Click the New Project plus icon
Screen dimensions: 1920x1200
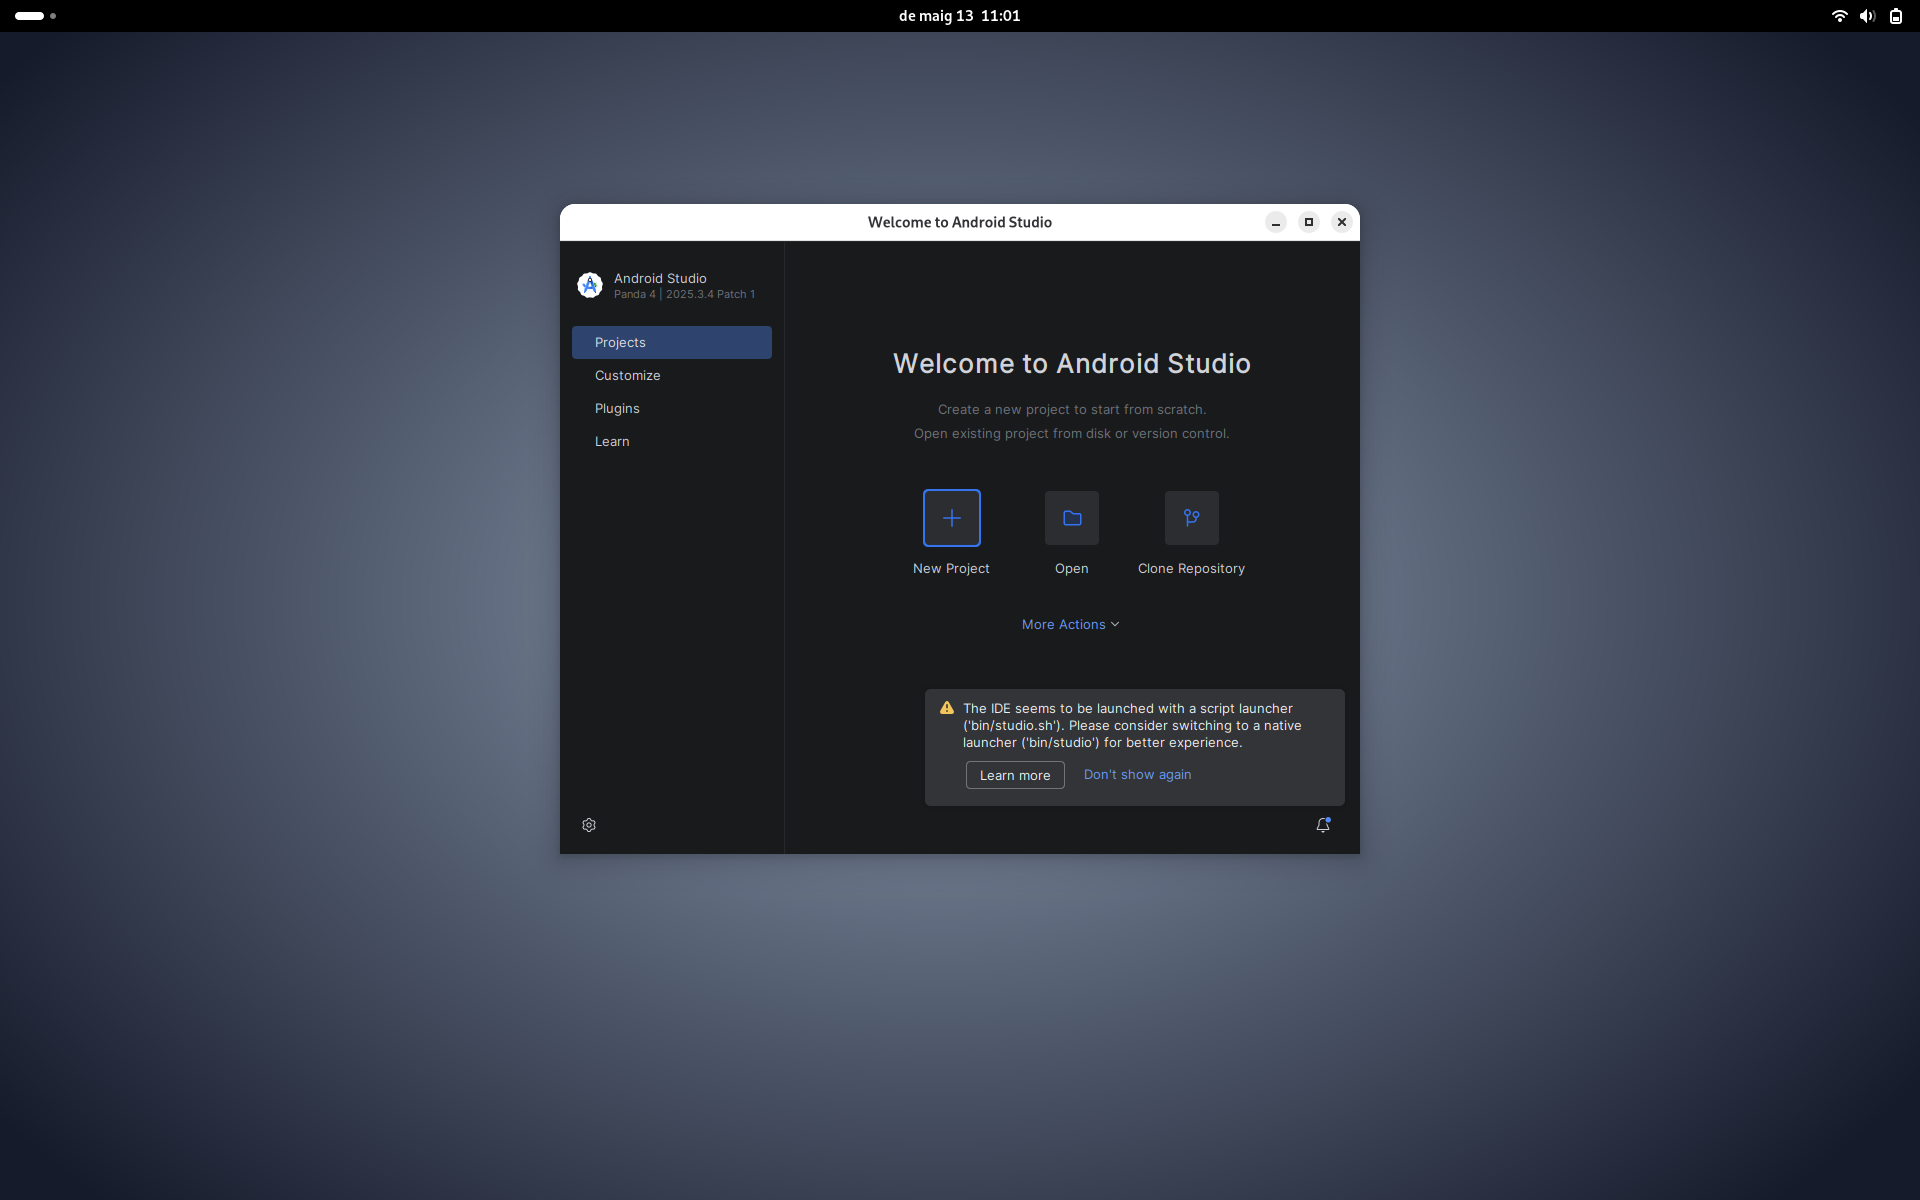pos(951,518)
